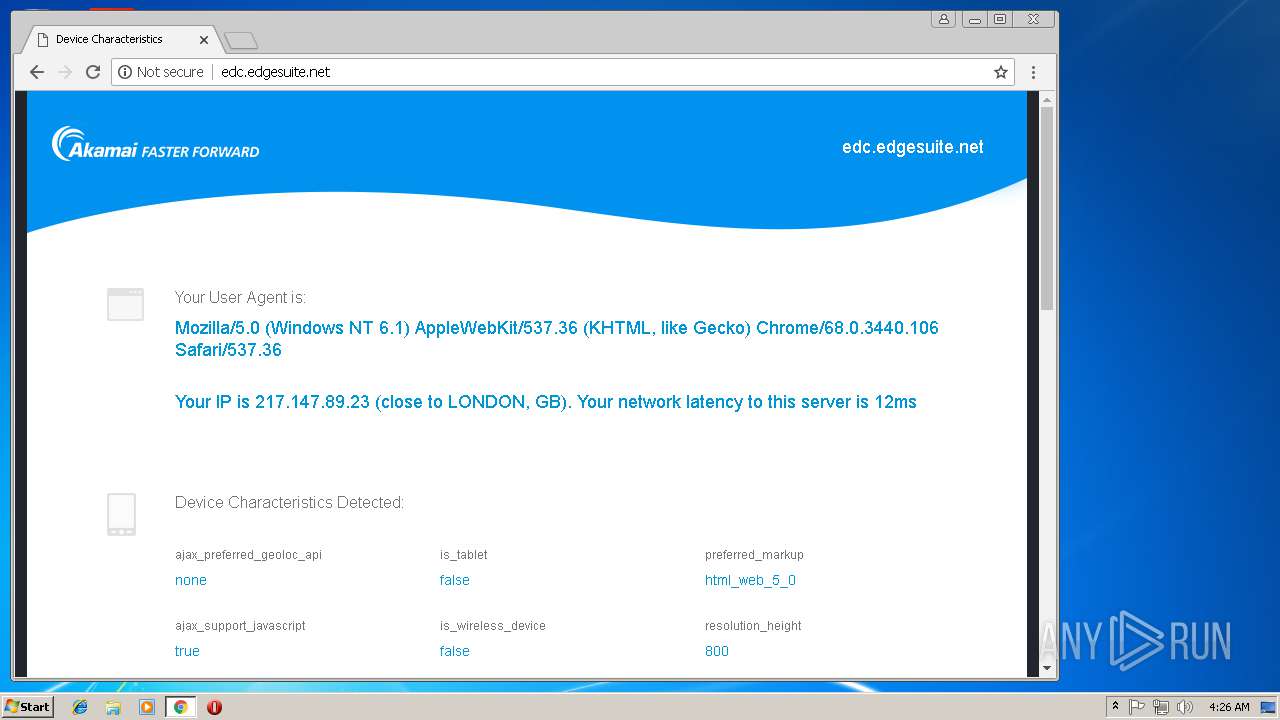Click the 'none' value under geoloc api

[x=190, y=580]
